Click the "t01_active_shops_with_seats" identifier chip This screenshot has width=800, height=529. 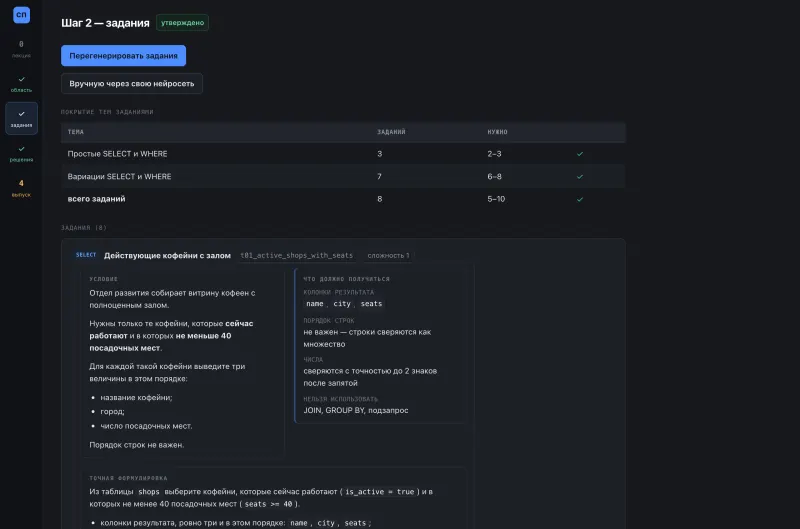click(296, 256)
